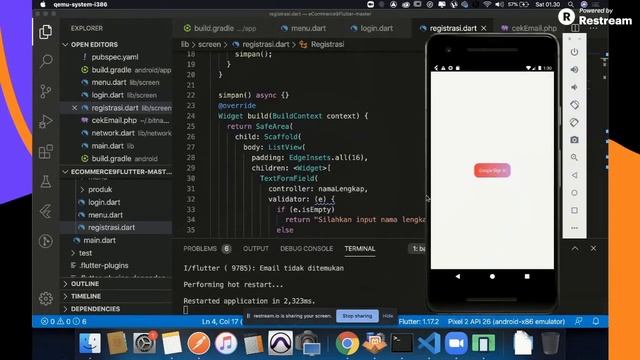Screen dimensions: 640x360
Task: Open the Manage settings gear
Action: 46,298
